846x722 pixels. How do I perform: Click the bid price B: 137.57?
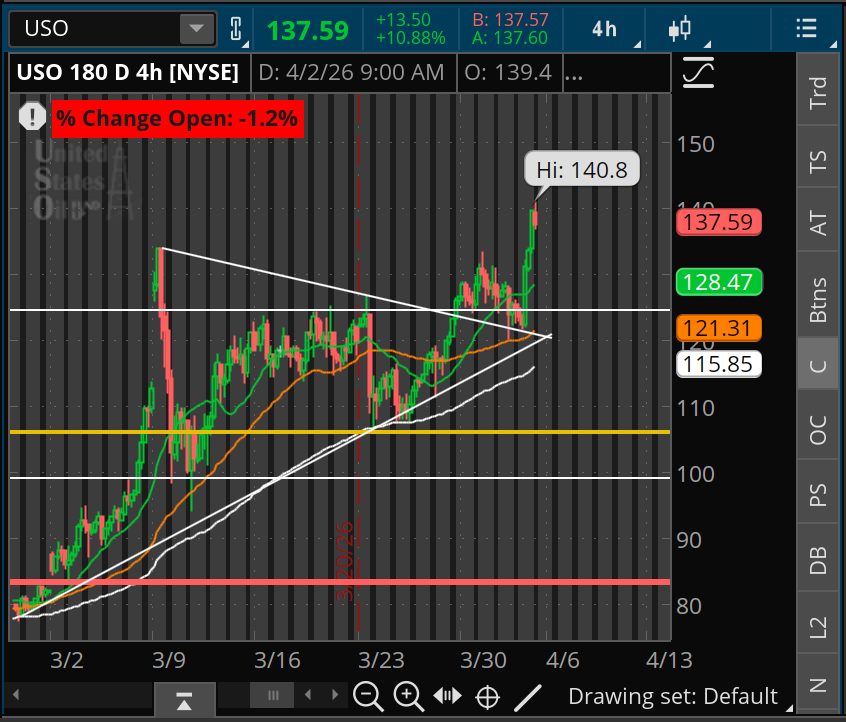tap(510, 19)
